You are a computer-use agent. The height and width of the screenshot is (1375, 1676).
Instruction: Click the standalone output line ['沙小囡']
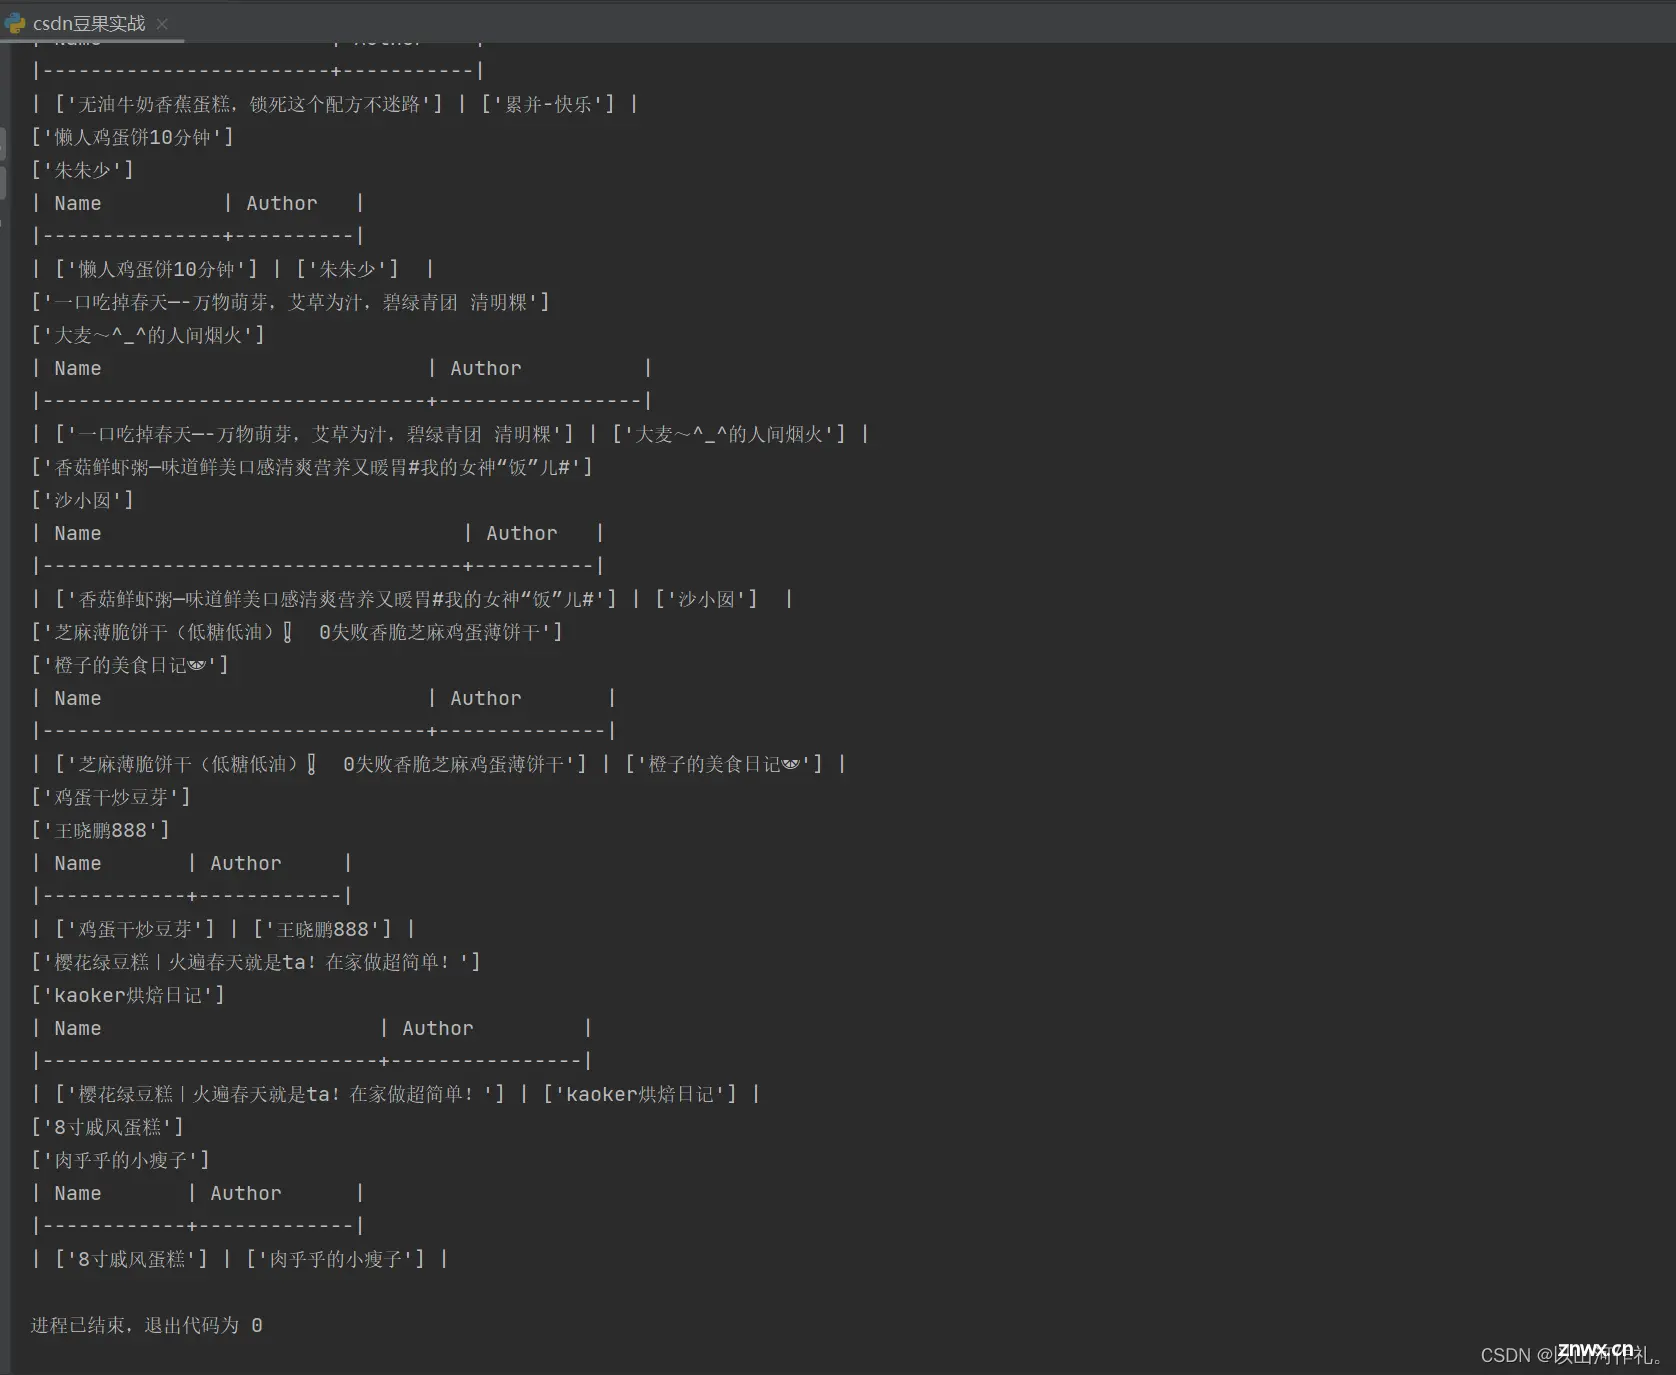(82, 500)
